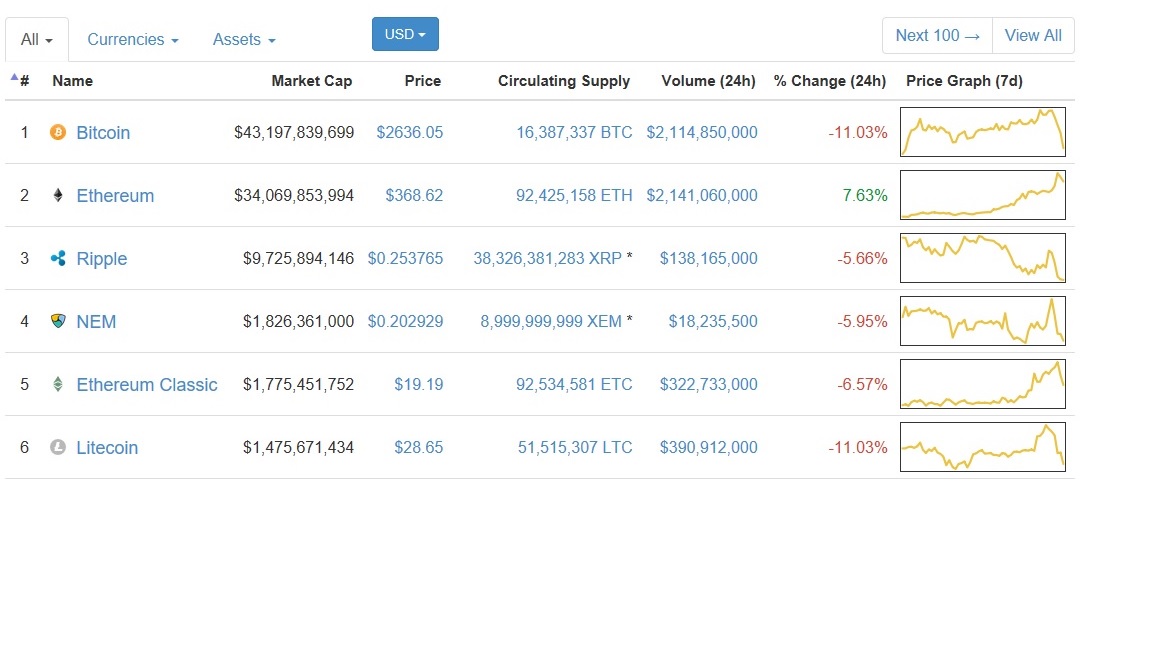Click Ethereum Classic's -6.57% change value

pos(863,384)
